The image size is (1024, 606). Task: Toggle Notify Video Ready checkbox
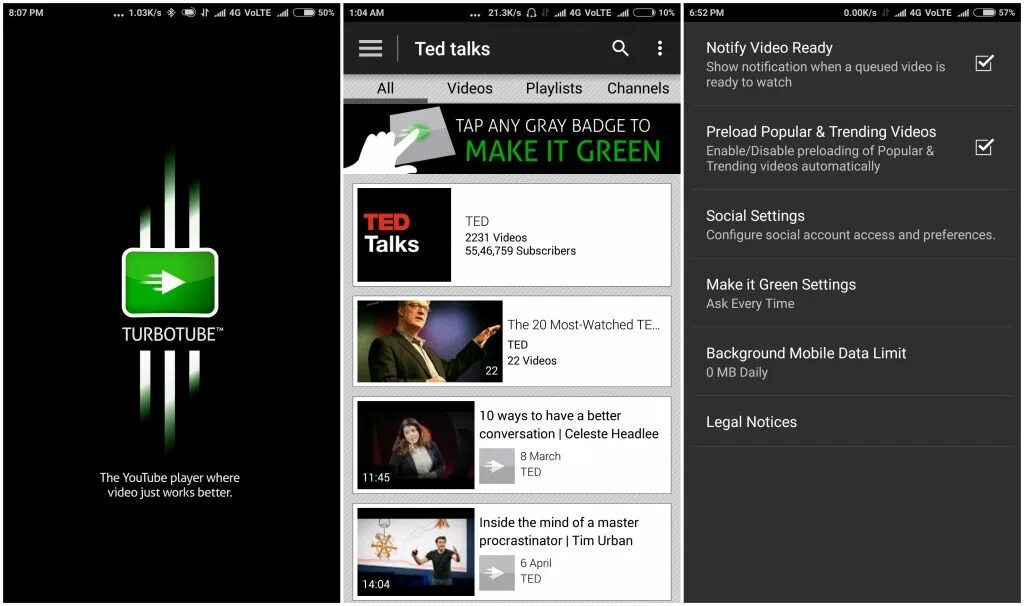tap(984, 63)
